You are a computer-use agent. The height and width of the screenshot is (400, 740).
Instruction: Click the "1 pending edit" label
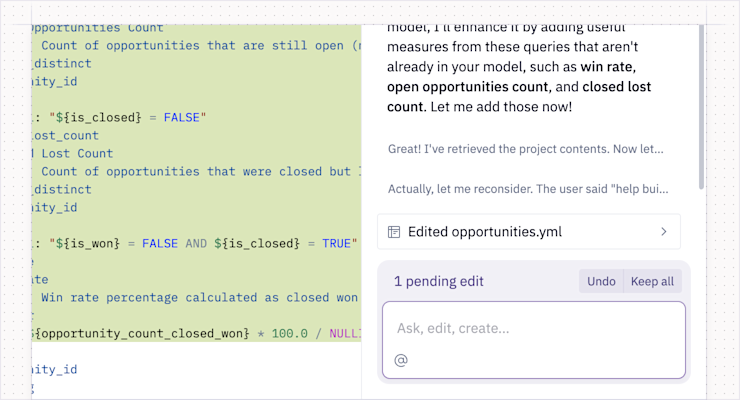440,281
